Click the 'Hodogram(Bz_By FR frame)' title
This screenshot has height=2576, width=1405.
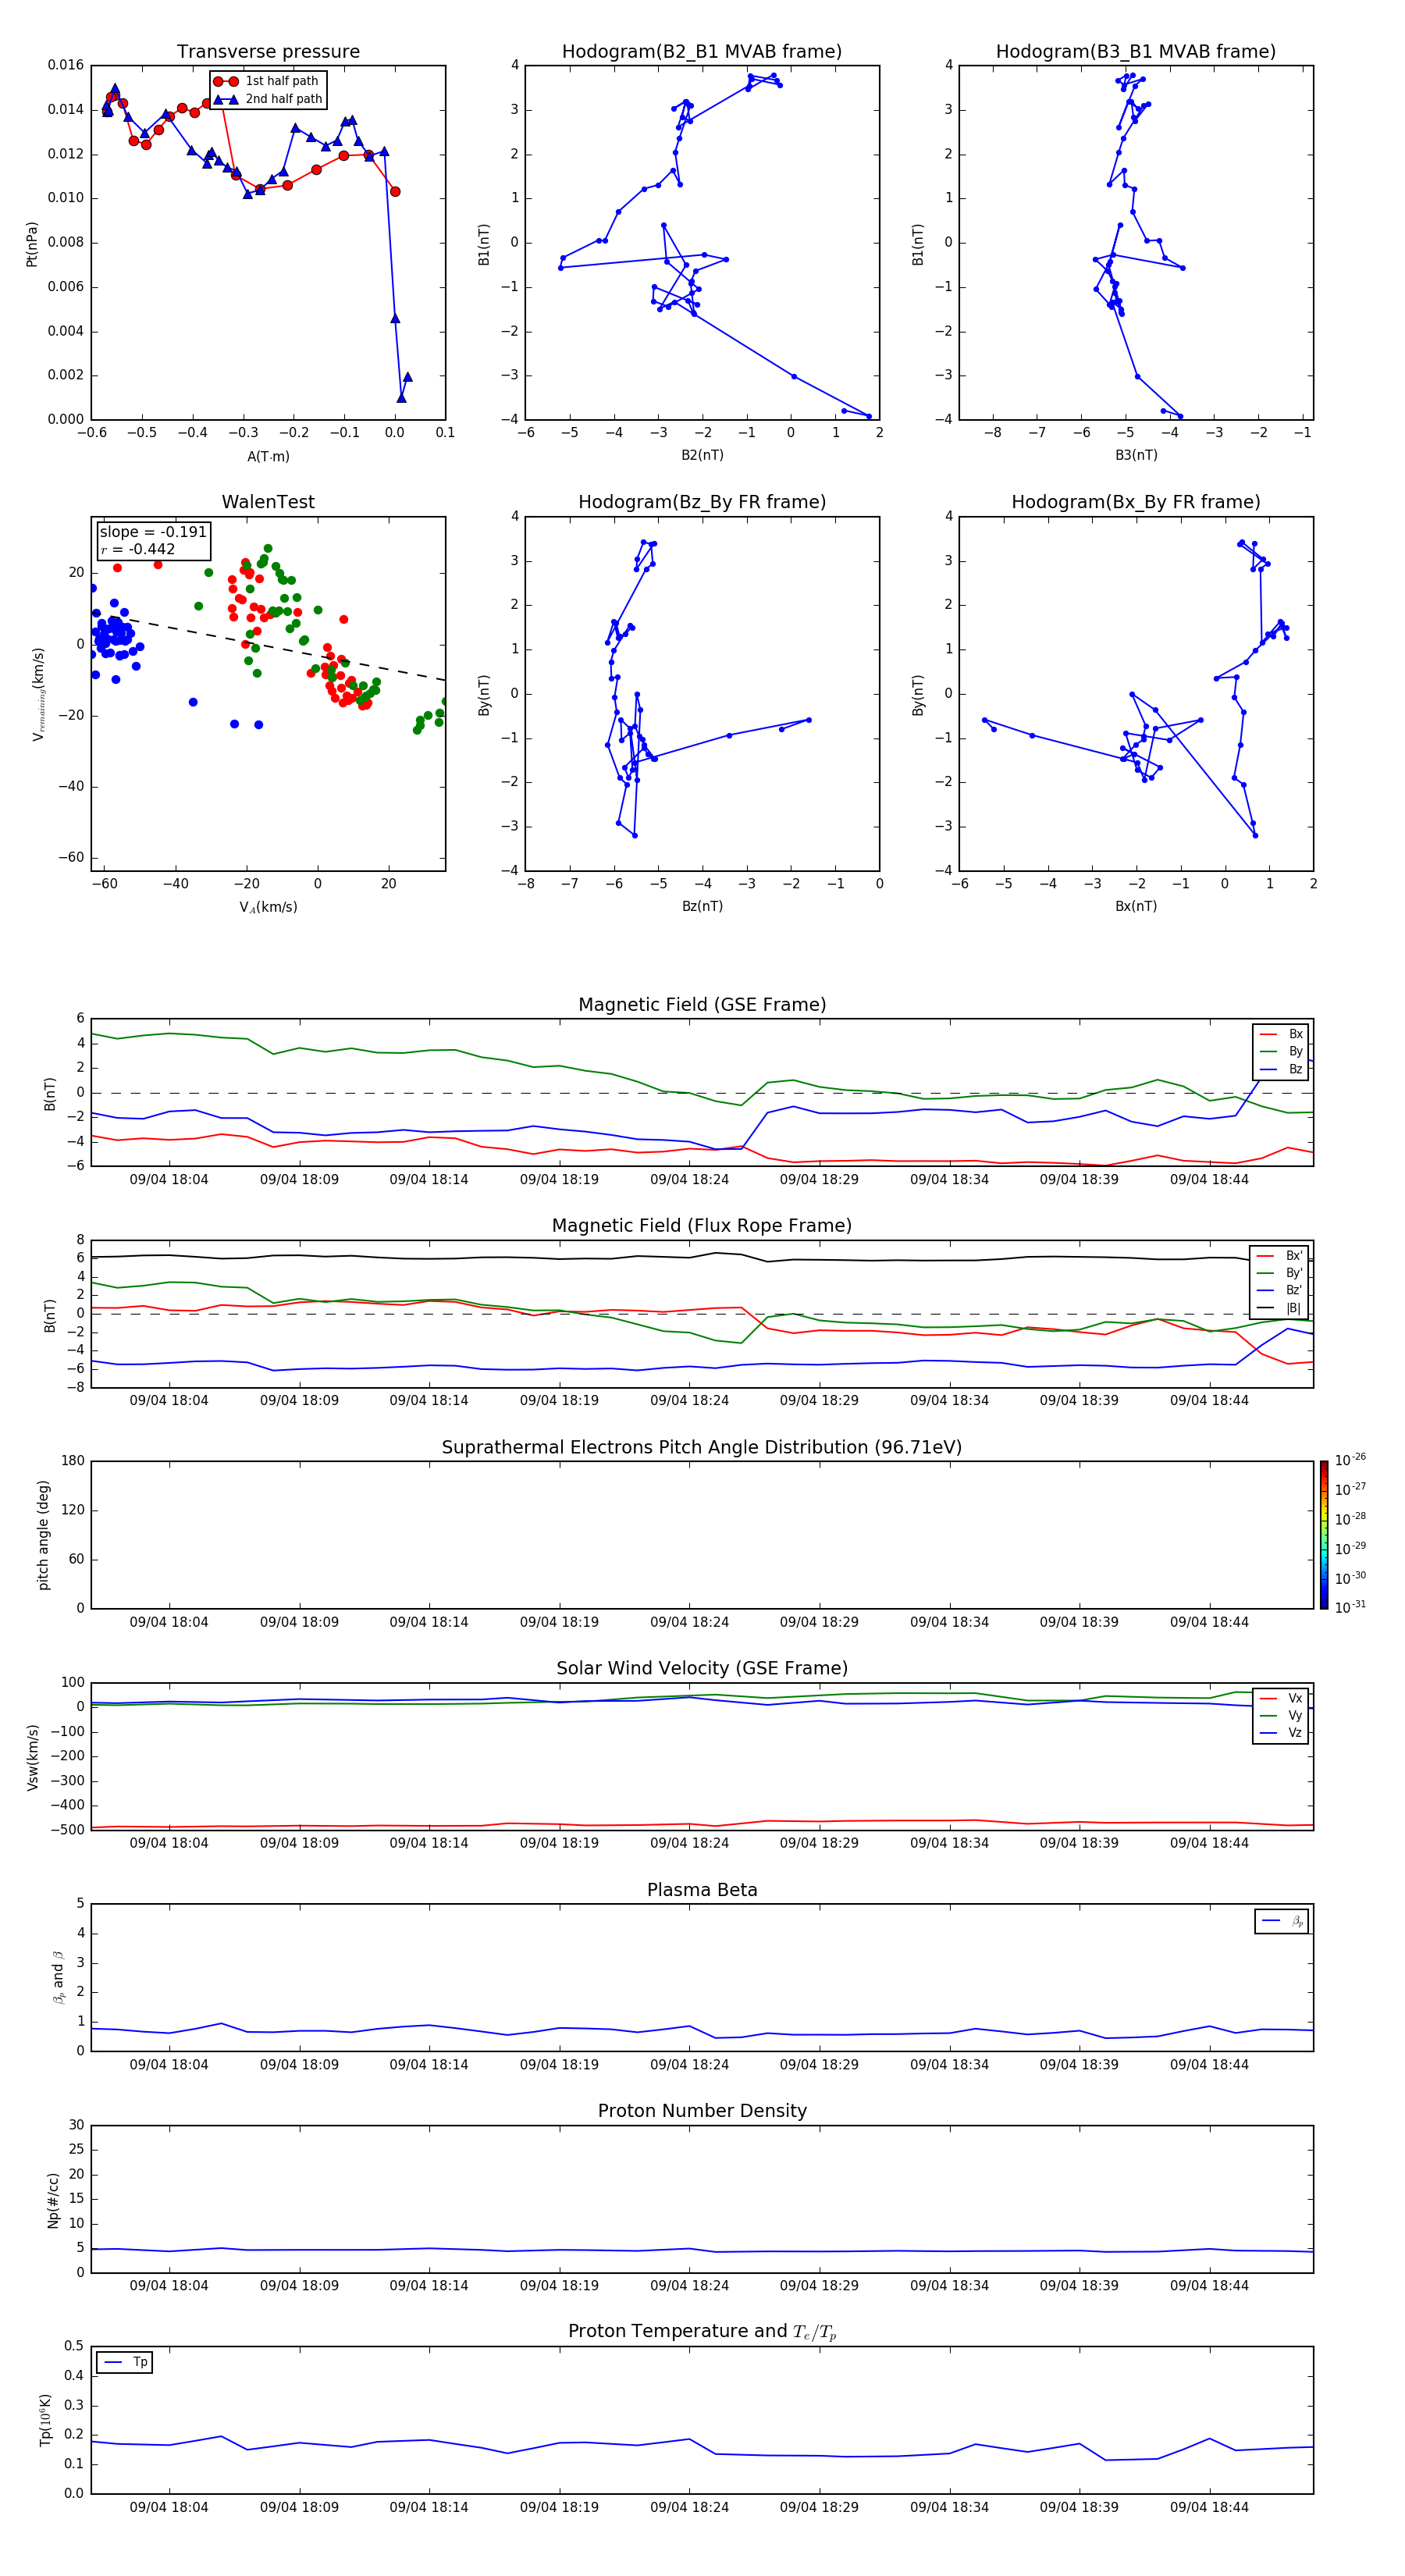pos(702,502)
